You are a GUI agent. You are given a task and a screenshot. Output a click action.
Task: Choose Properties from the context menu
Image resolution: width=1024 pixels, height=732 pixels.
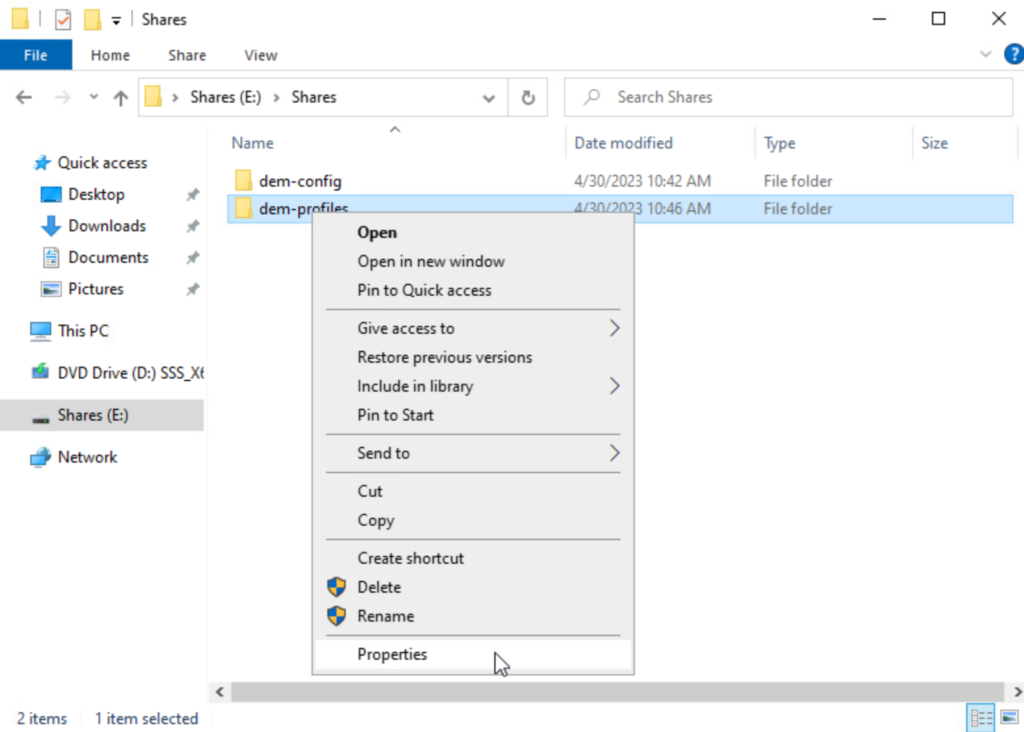392,654
